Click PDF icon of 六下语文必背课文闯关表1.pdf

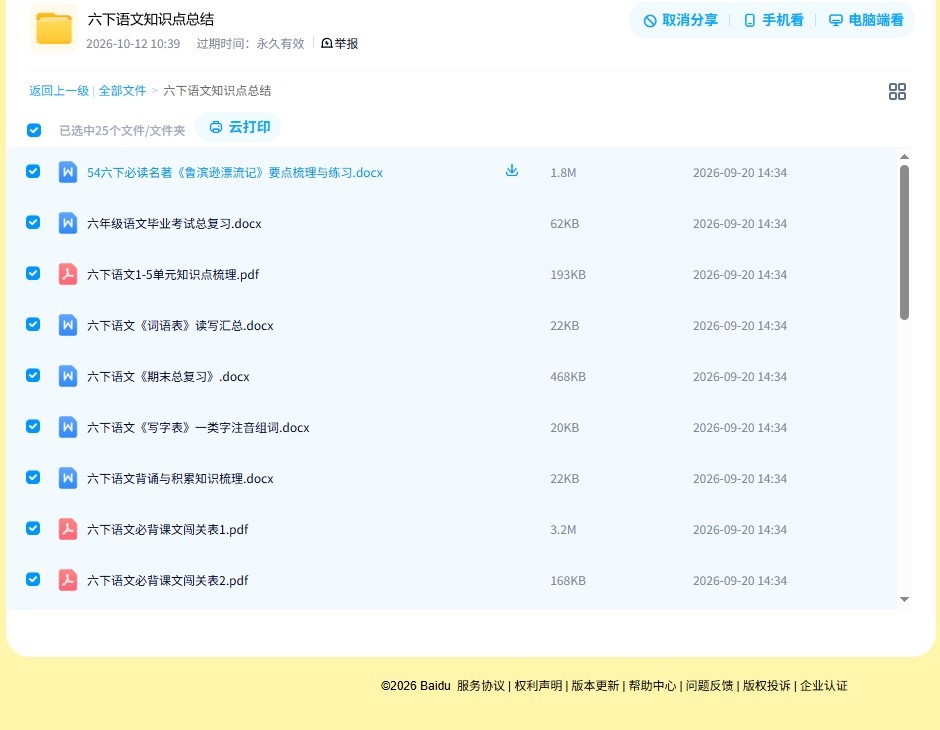coord(68,529)
